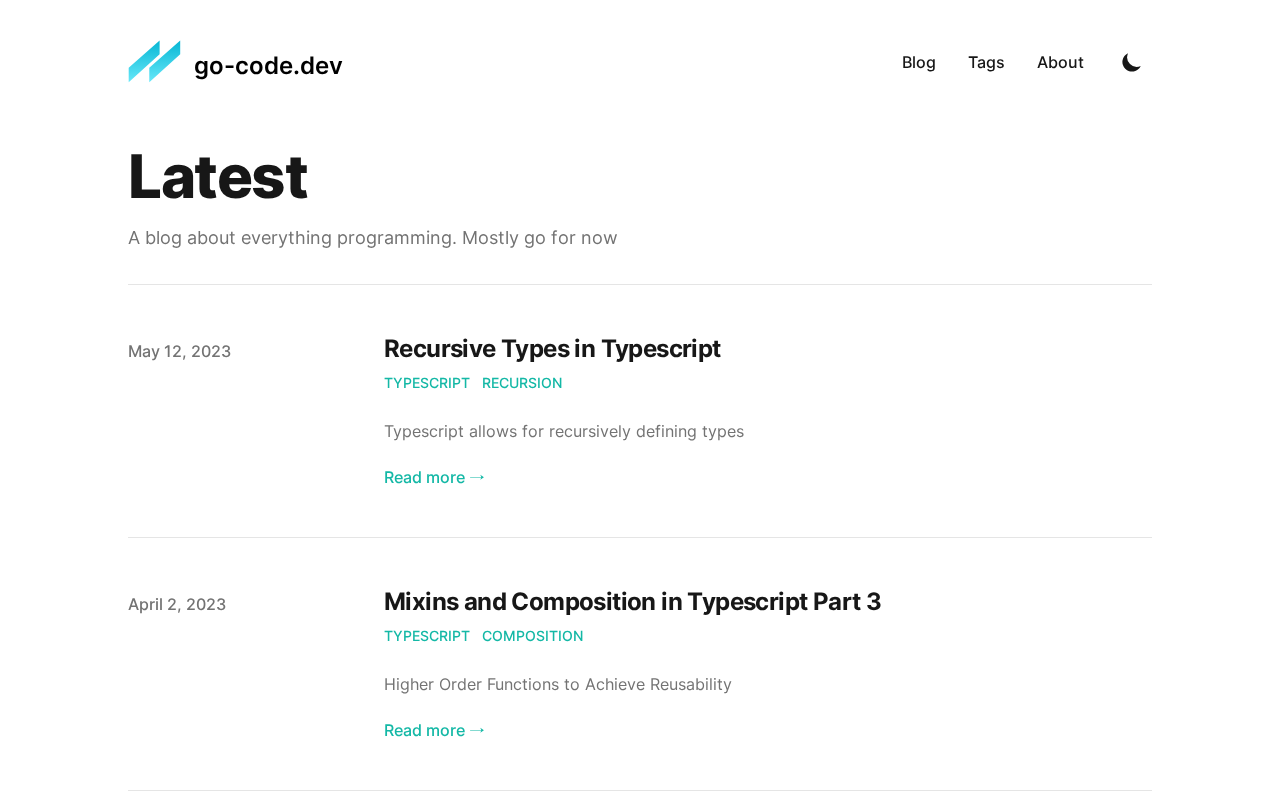This screenshot has height=800, width=1280.
Task: Go to the Tags page
Action: click(x=986, y=63)
